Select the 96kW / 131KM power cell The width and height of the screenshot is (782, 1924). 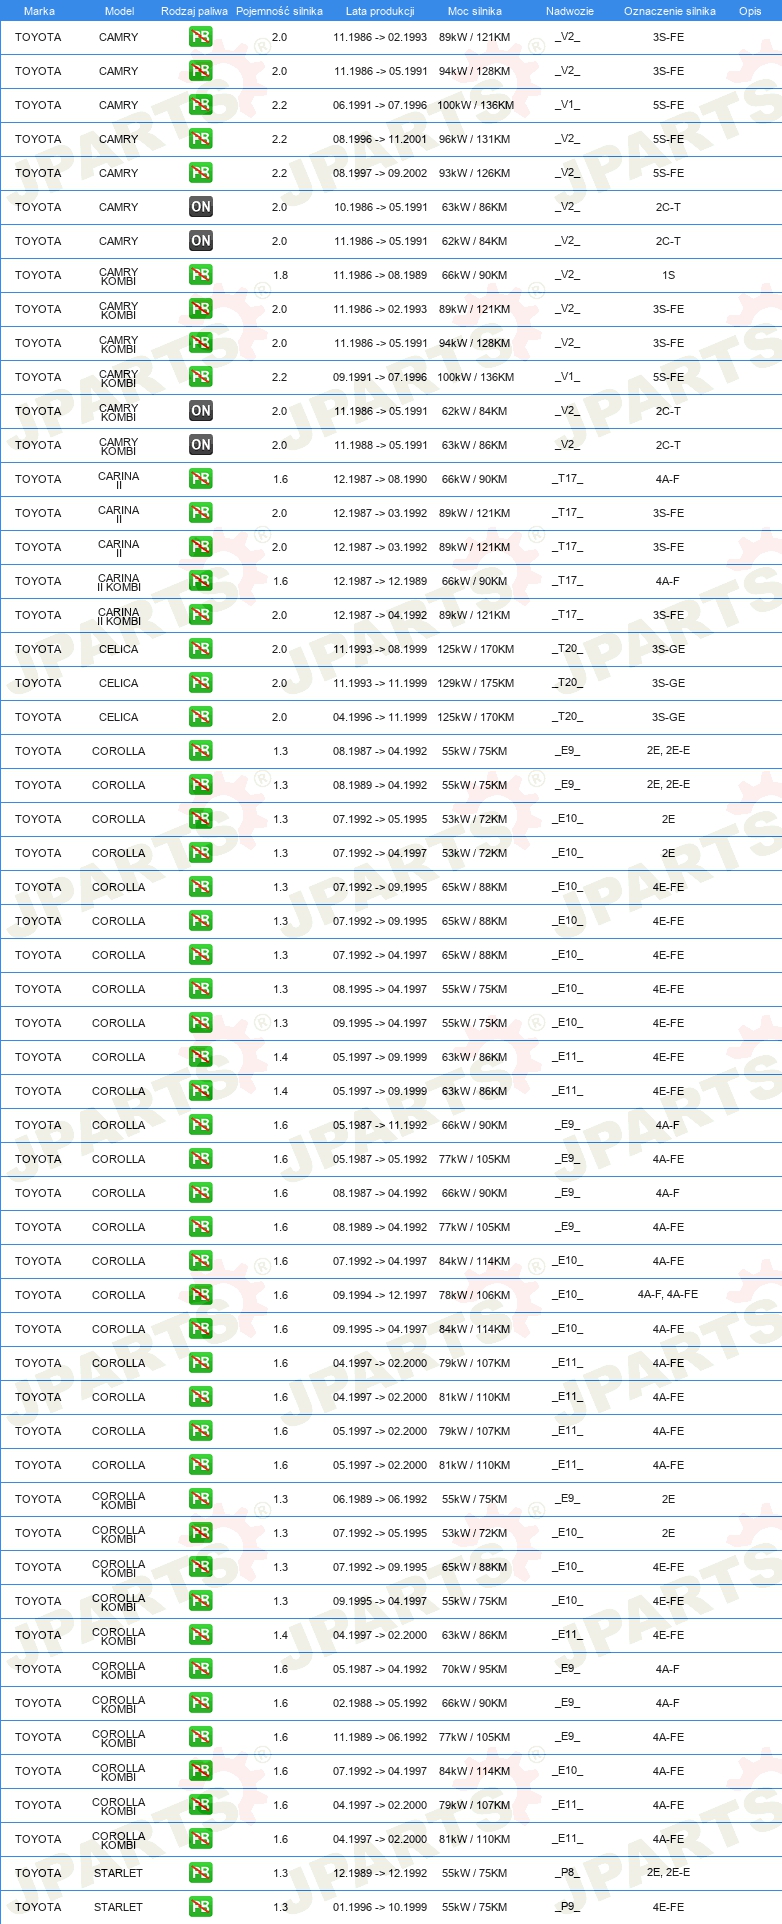click(475, 139)
